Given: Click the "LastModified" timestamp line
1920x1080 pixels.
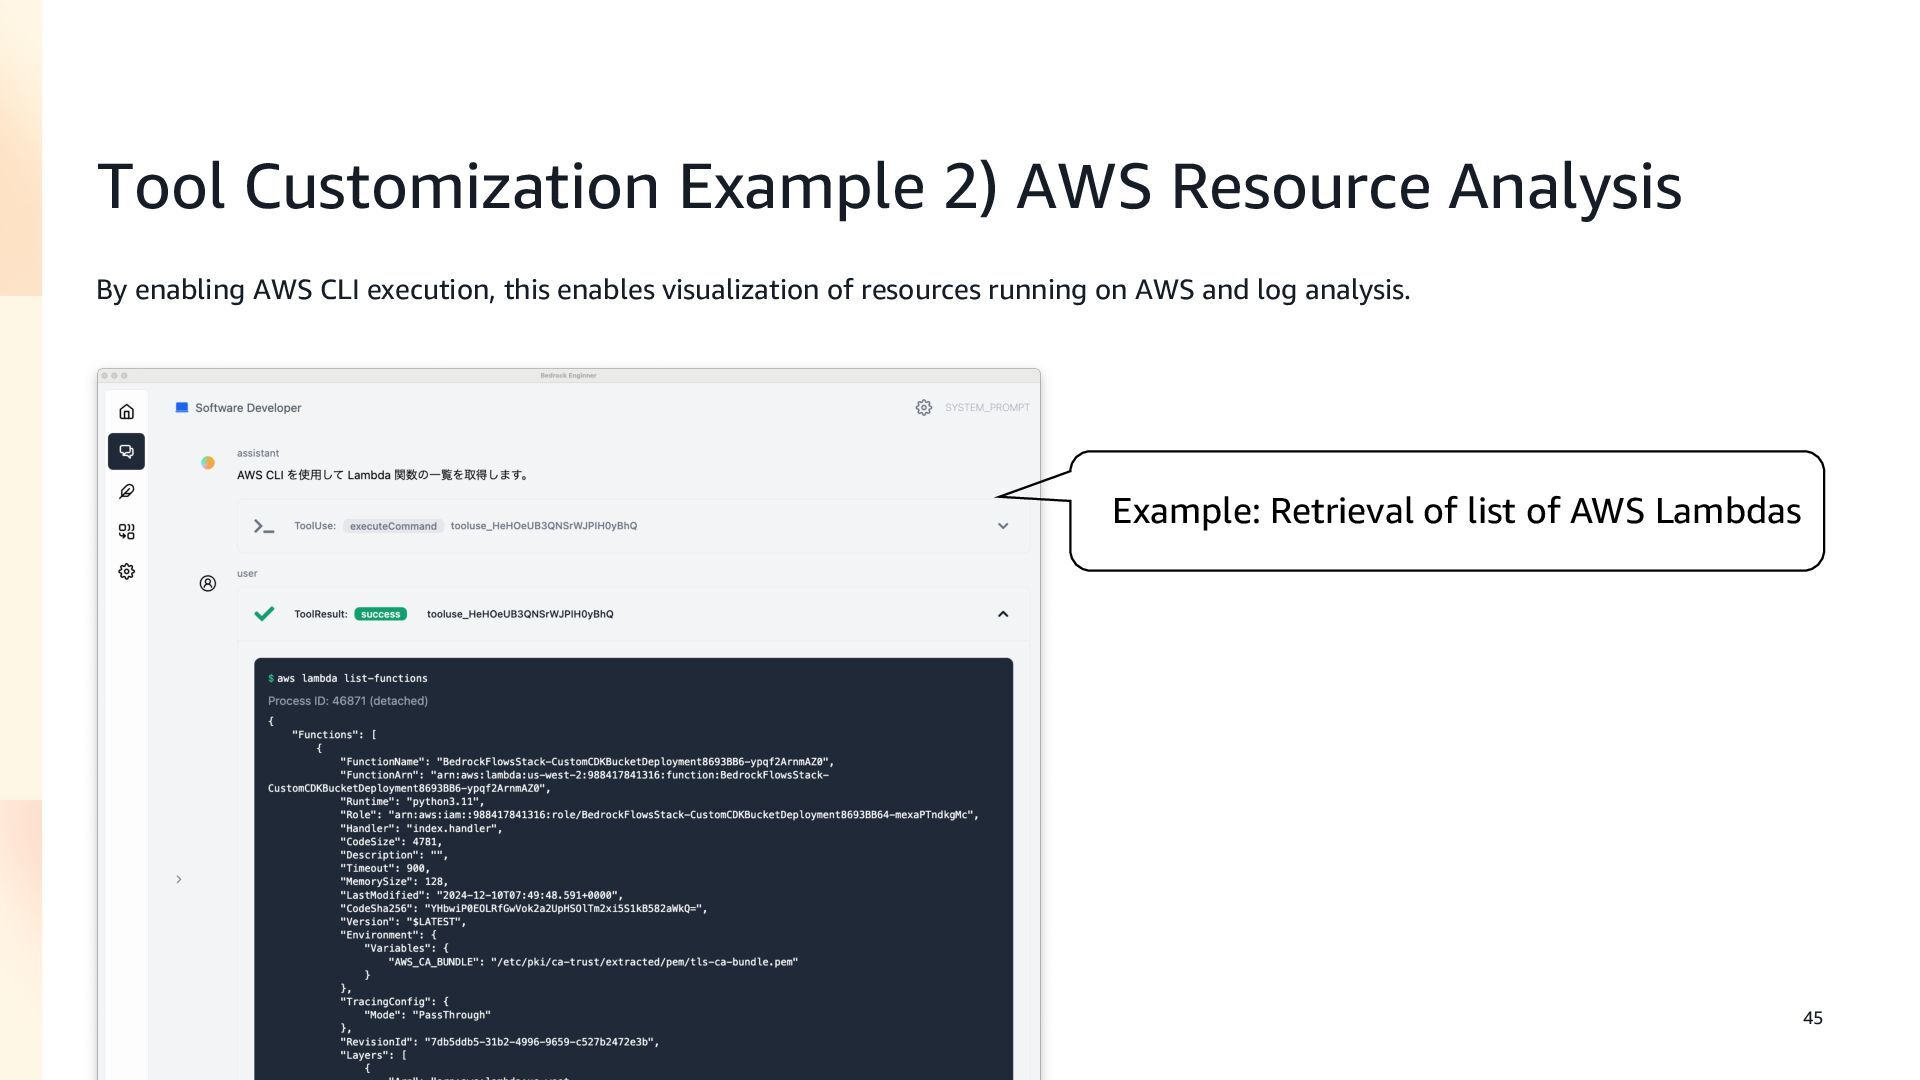Looking at the screenshot, I should click(481, 895).
